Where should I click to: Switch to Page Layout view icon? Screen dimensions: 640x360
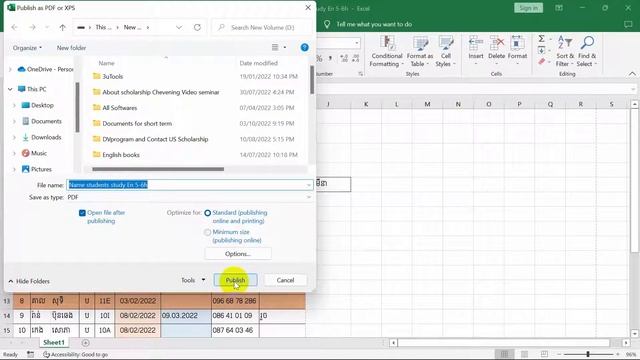click(x=524, y=354)
